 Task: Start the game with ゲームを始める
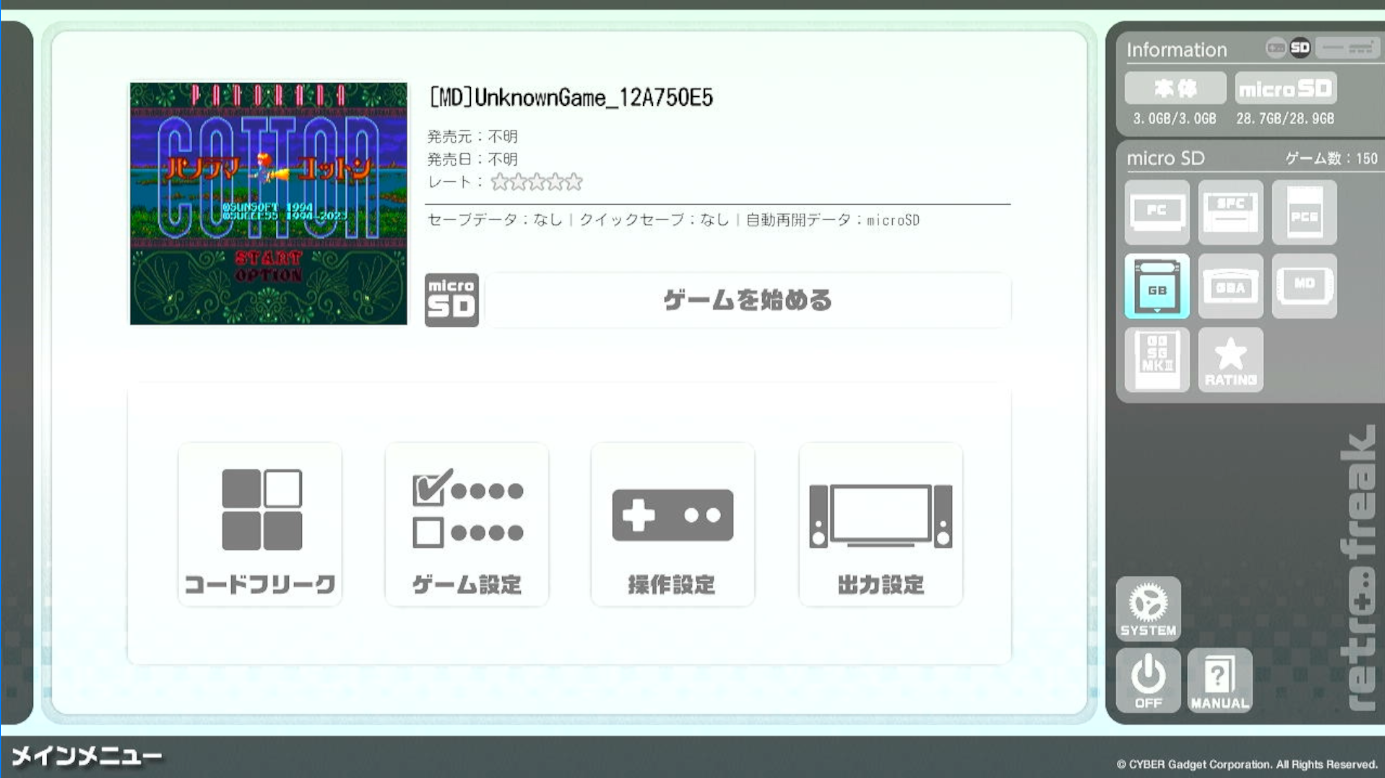[747, 300]
